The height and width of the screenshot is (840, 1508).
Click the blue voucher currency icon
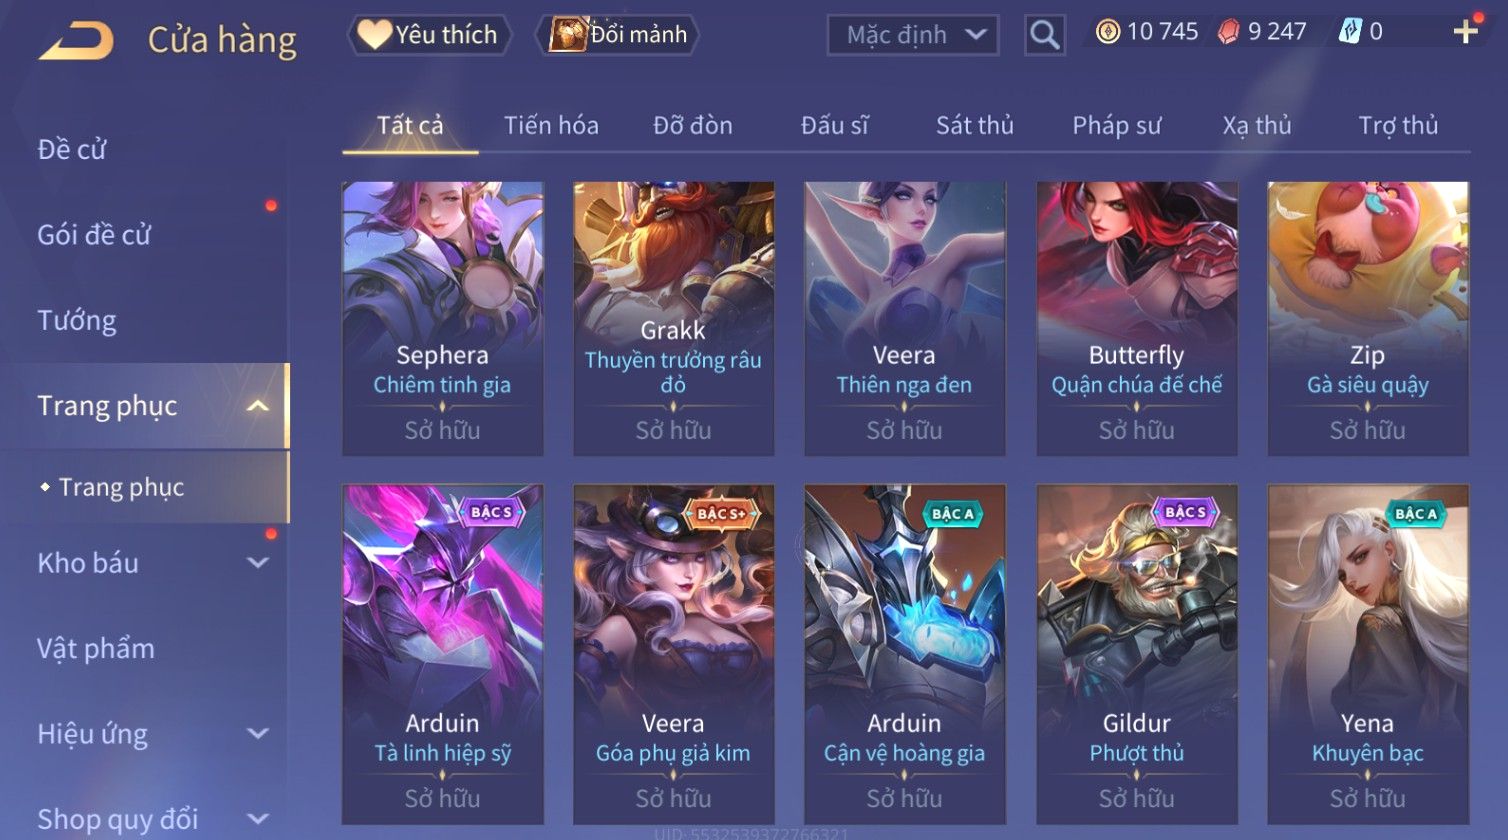[x=1350, y=32]
